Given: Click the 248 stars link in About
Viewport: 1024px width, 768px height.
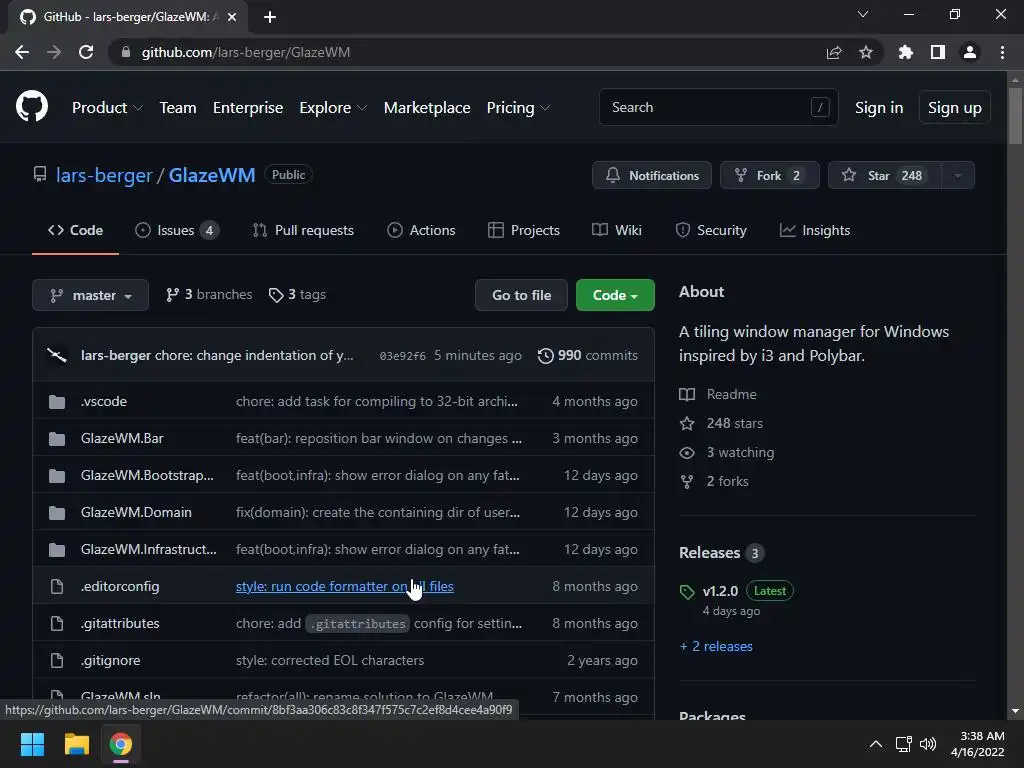Looking at the screenshot, I should coord(721,423).
